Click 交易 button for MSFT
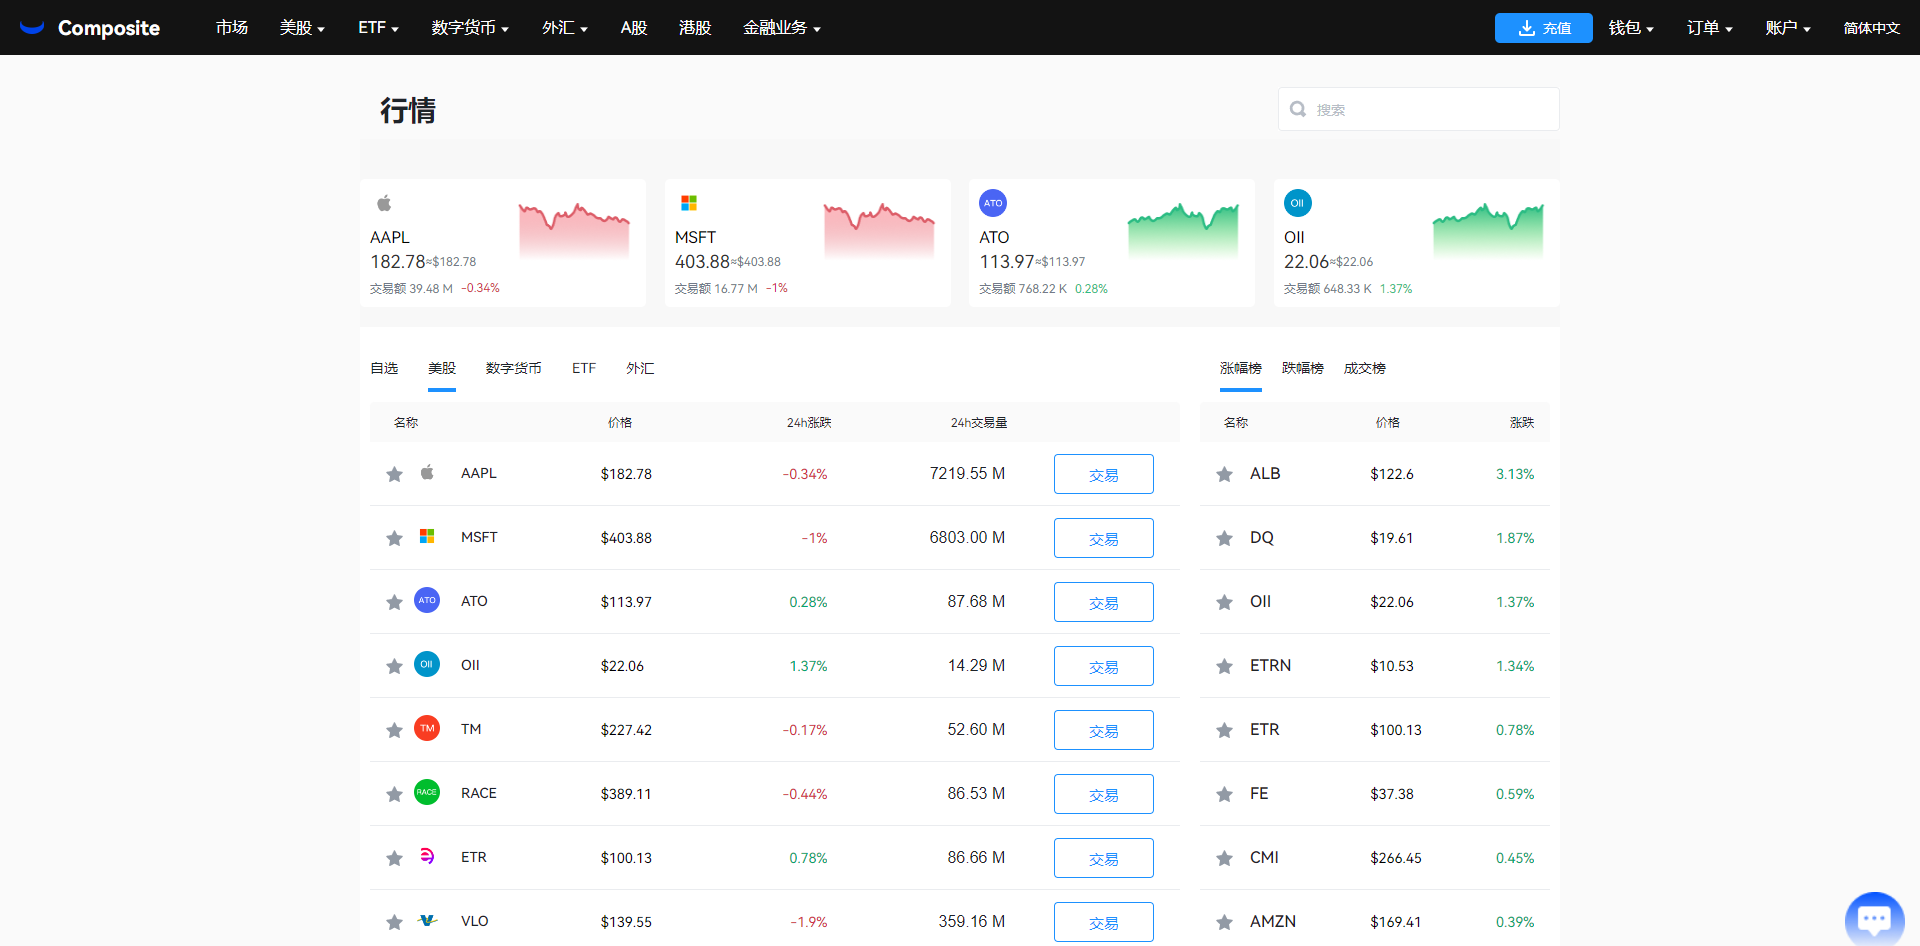The image size is (1920, 946). 1103,538
